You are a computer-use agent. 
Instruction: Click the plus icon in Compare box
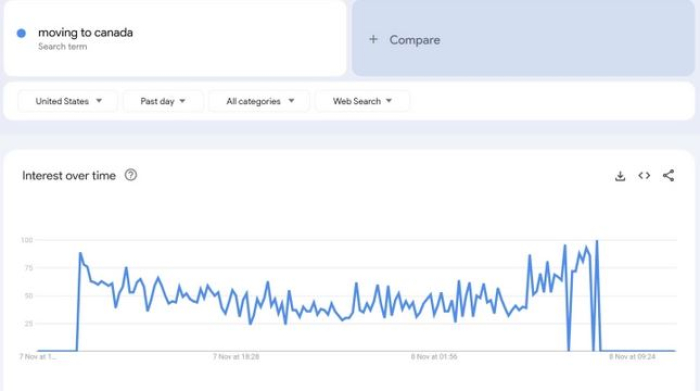[373, 39]
